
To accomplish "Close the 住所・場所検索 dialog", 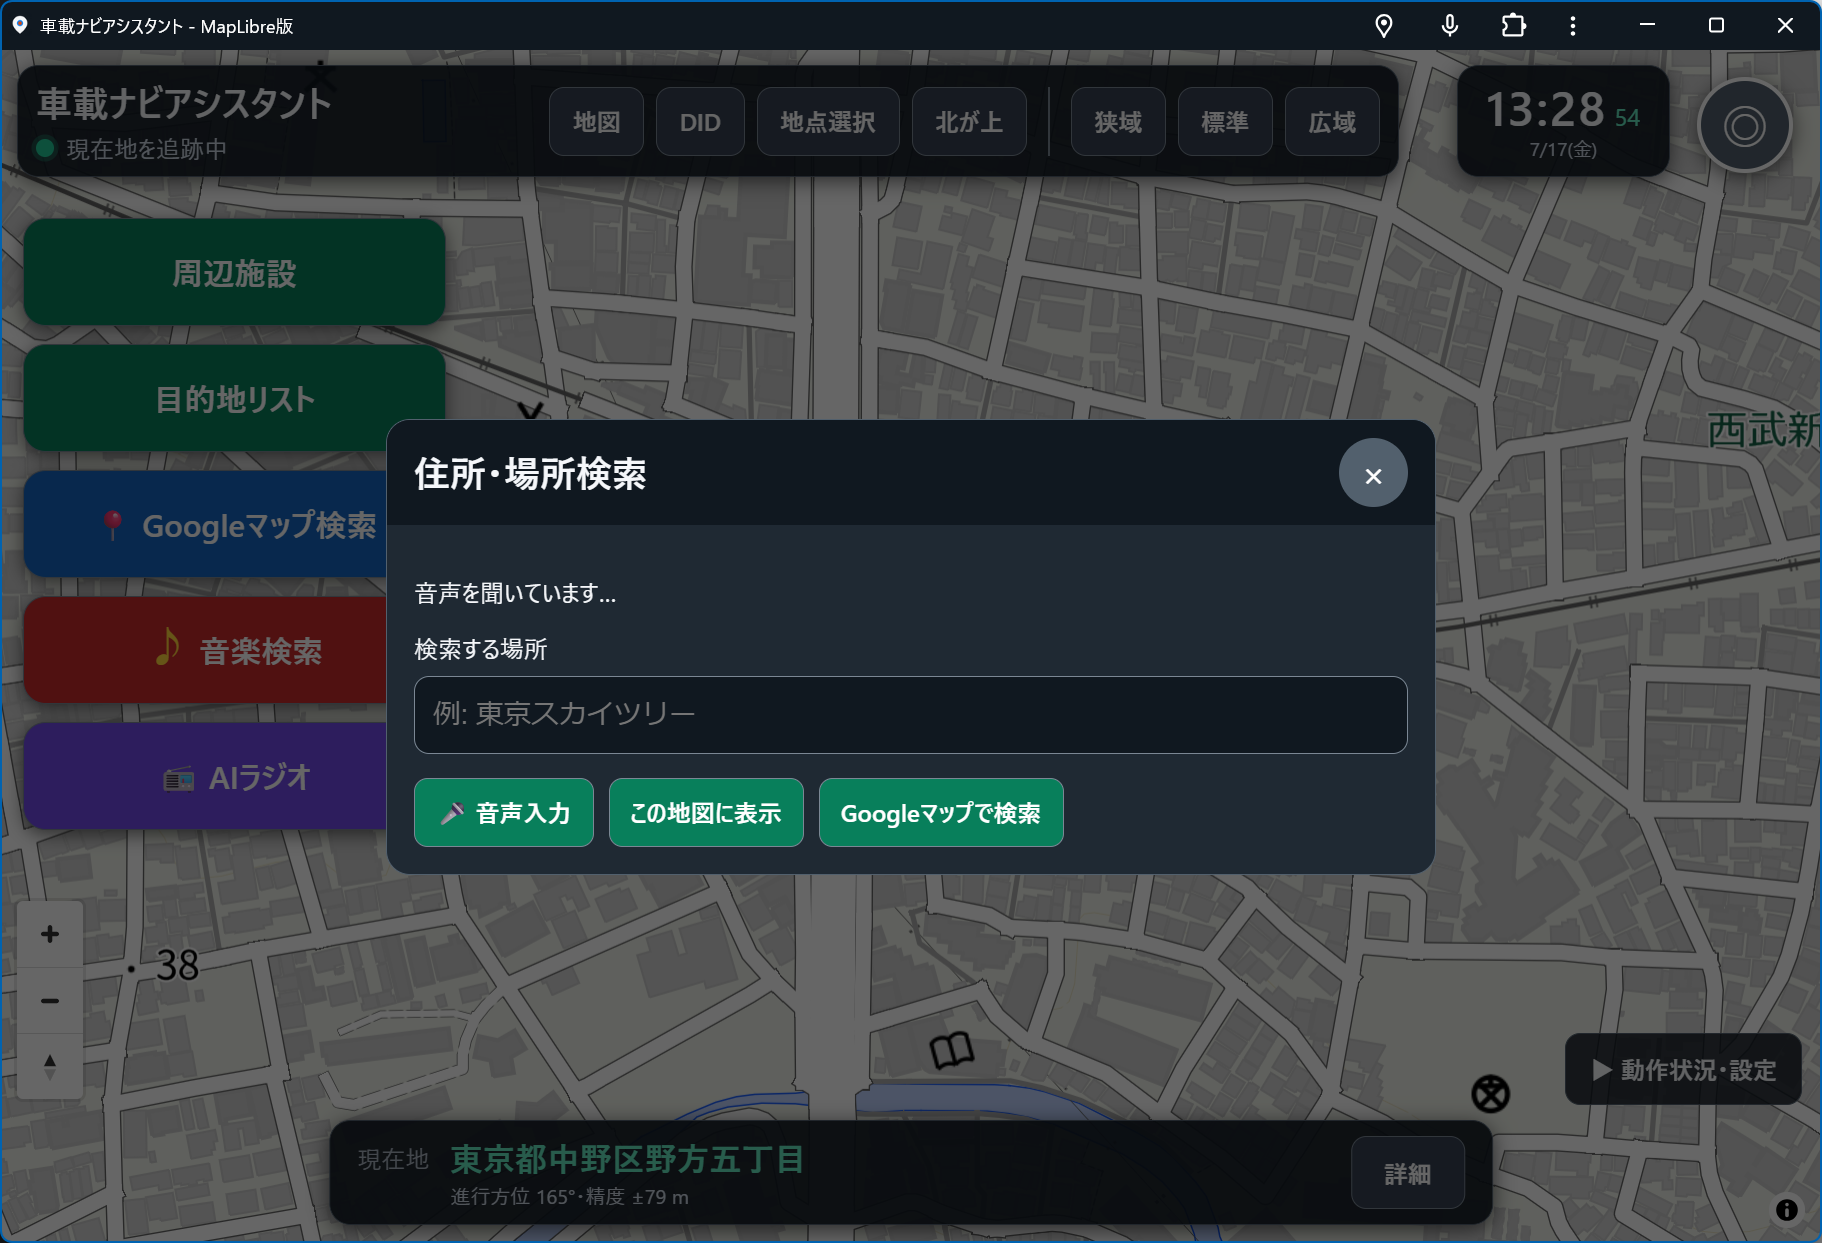I will (1373, 473).
